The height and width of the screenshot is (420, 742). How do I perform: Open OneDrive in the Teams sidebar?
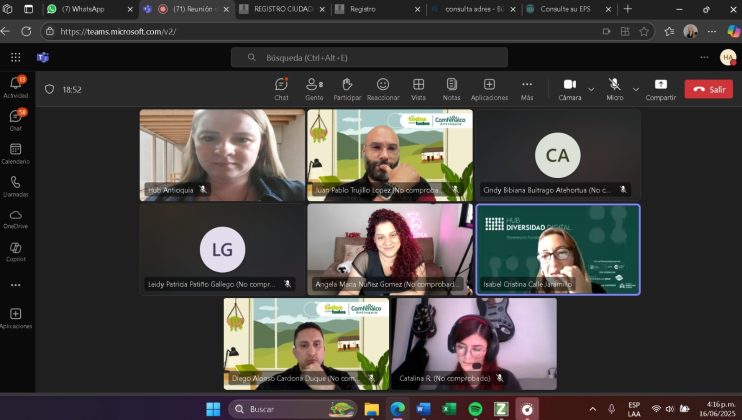15,218
